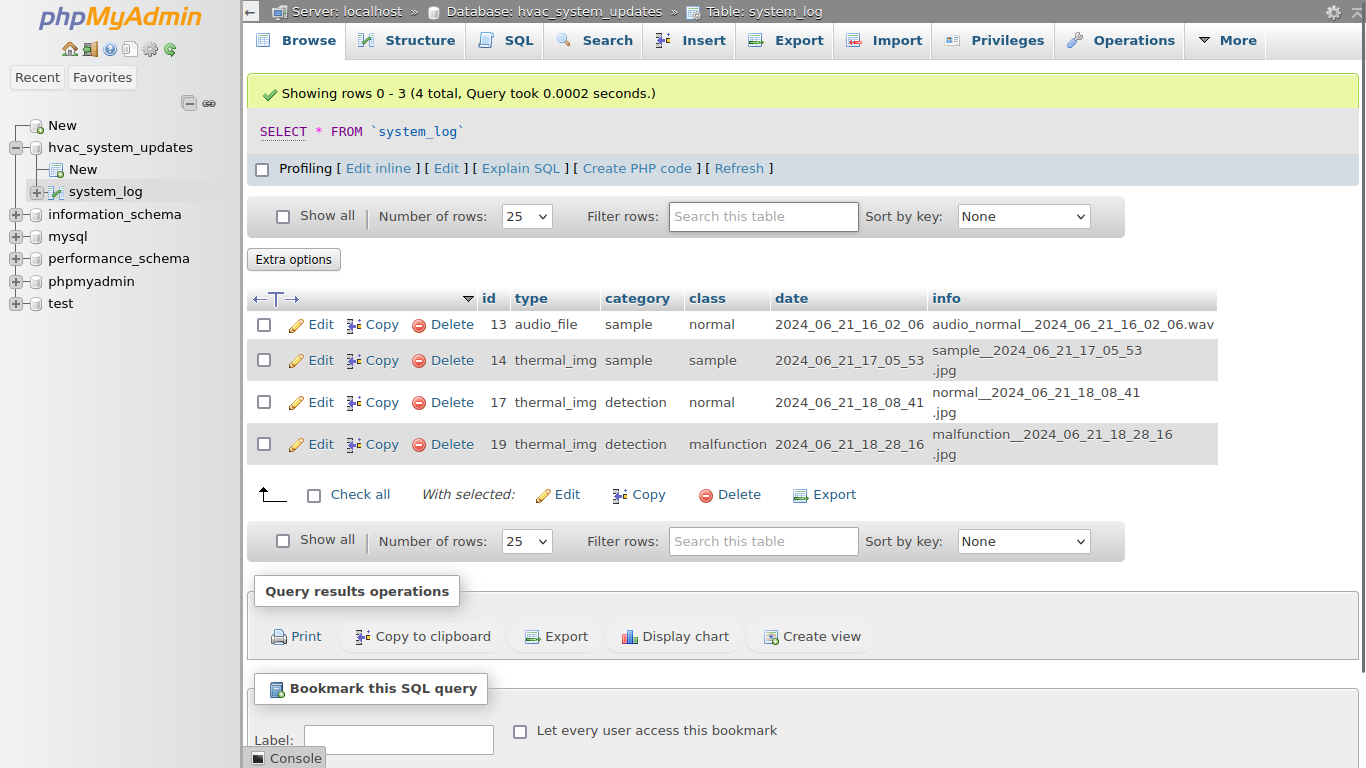Select checkbox for row id 13
The image size is (1366, 768).
pyautogui.click(x=264, y=325)
